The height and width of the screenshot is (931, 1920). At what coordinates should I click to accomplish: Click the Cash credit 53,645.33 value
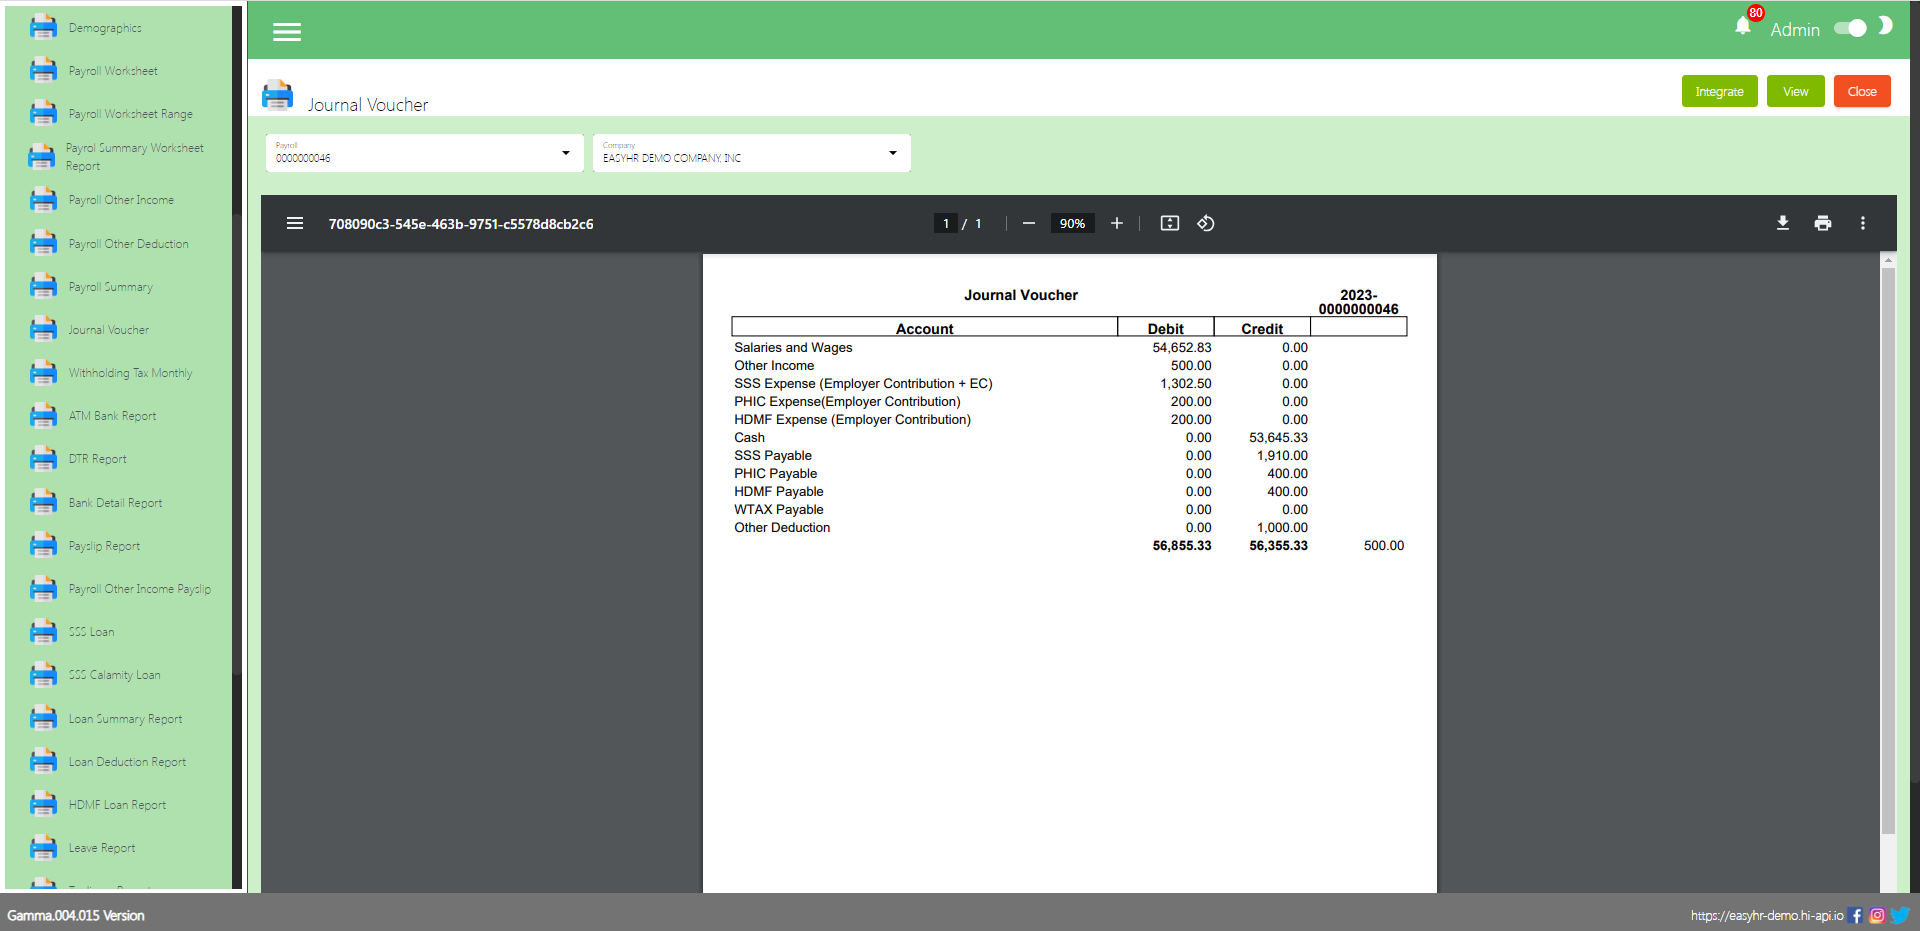pos(1278,438)
